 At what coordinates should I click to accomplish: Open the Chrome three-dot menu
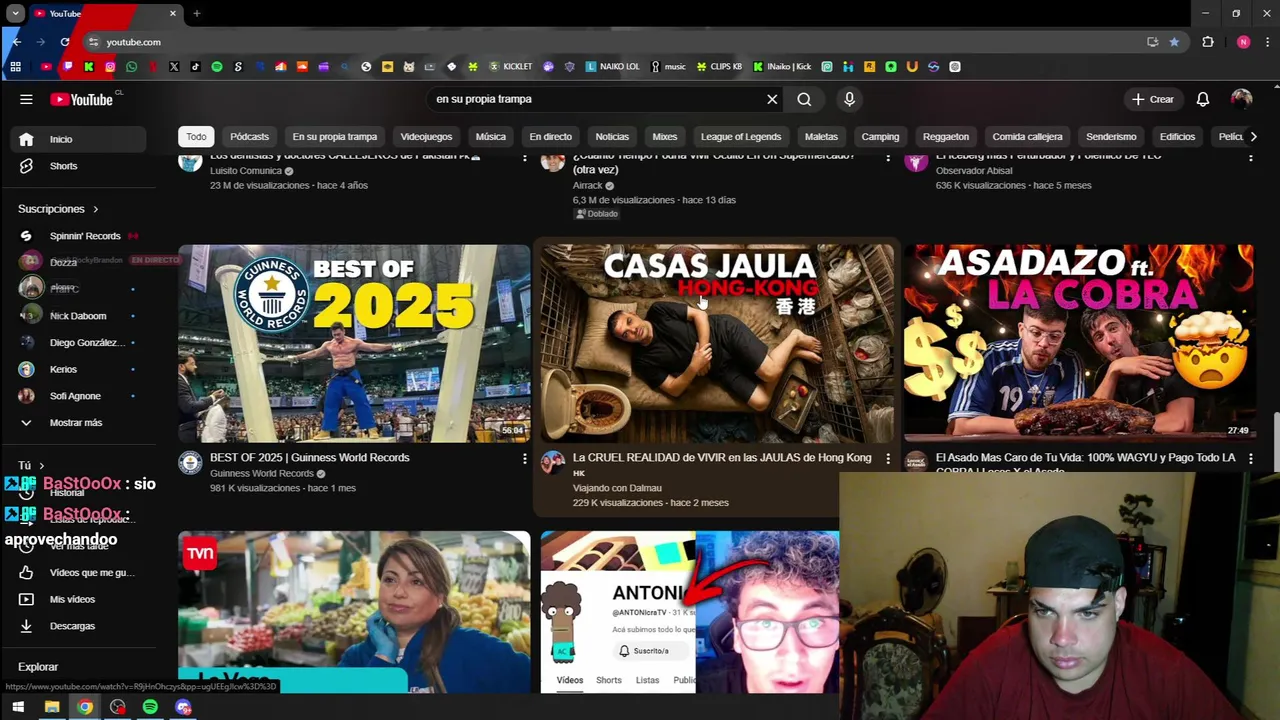tap(1268, 42)
